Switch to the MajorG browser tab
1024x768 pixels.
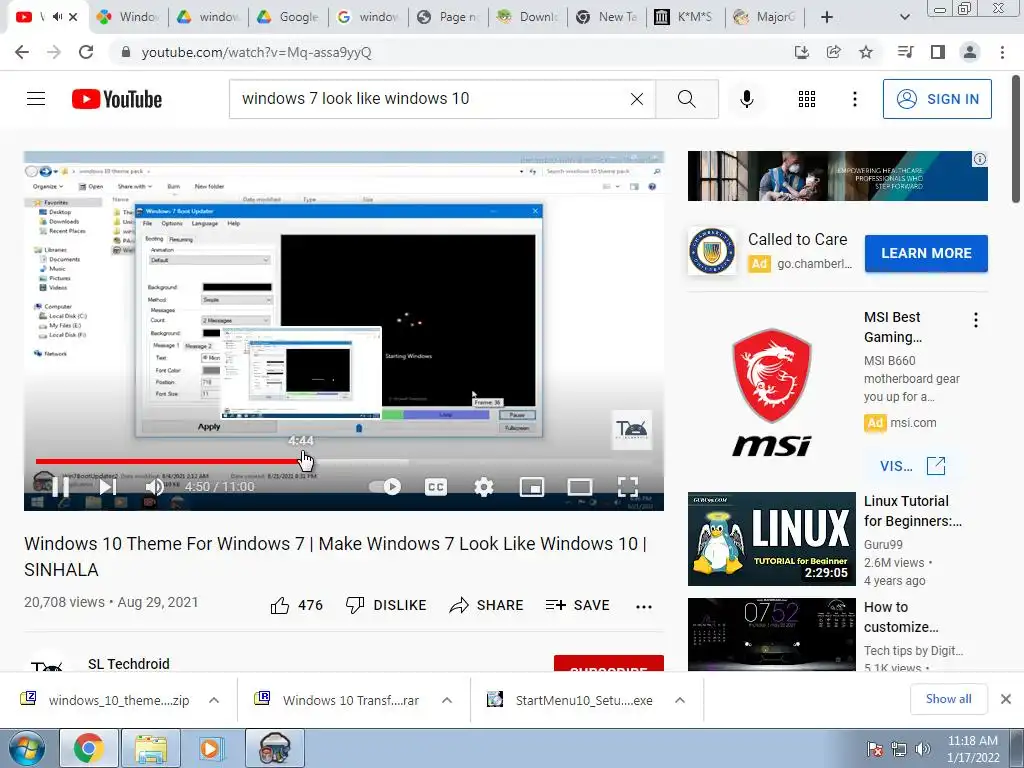tap(764, 17)
